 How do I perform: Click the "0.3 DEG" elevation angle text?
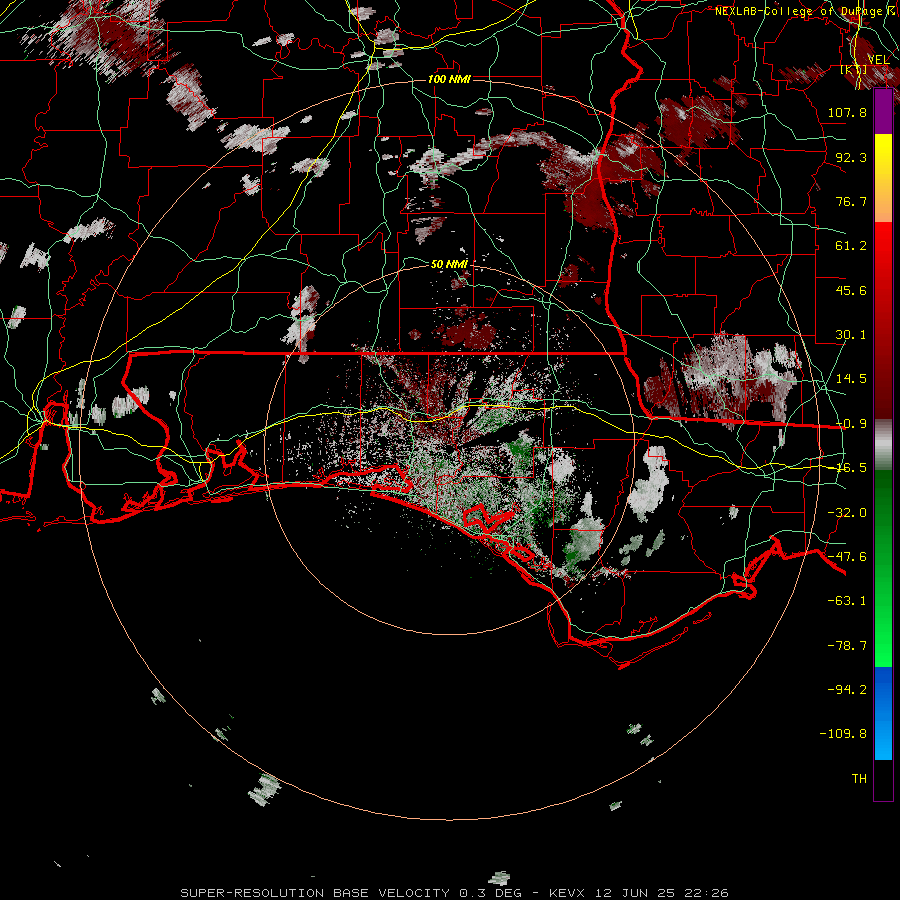pos(490,893)
